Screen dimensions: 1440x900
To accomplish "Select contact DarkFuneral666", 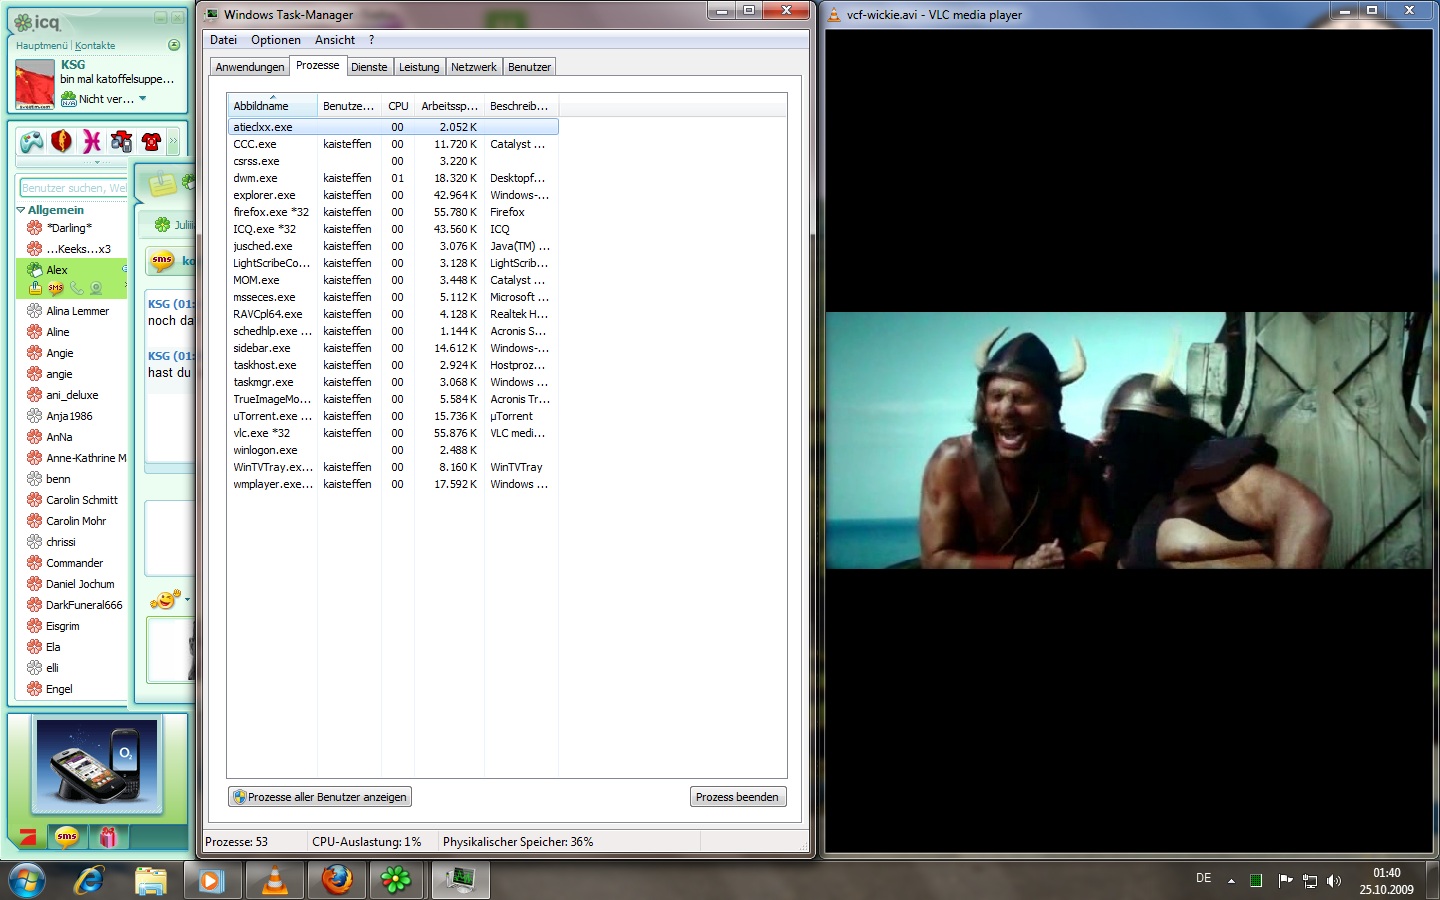I will click(x=84, y=605).
